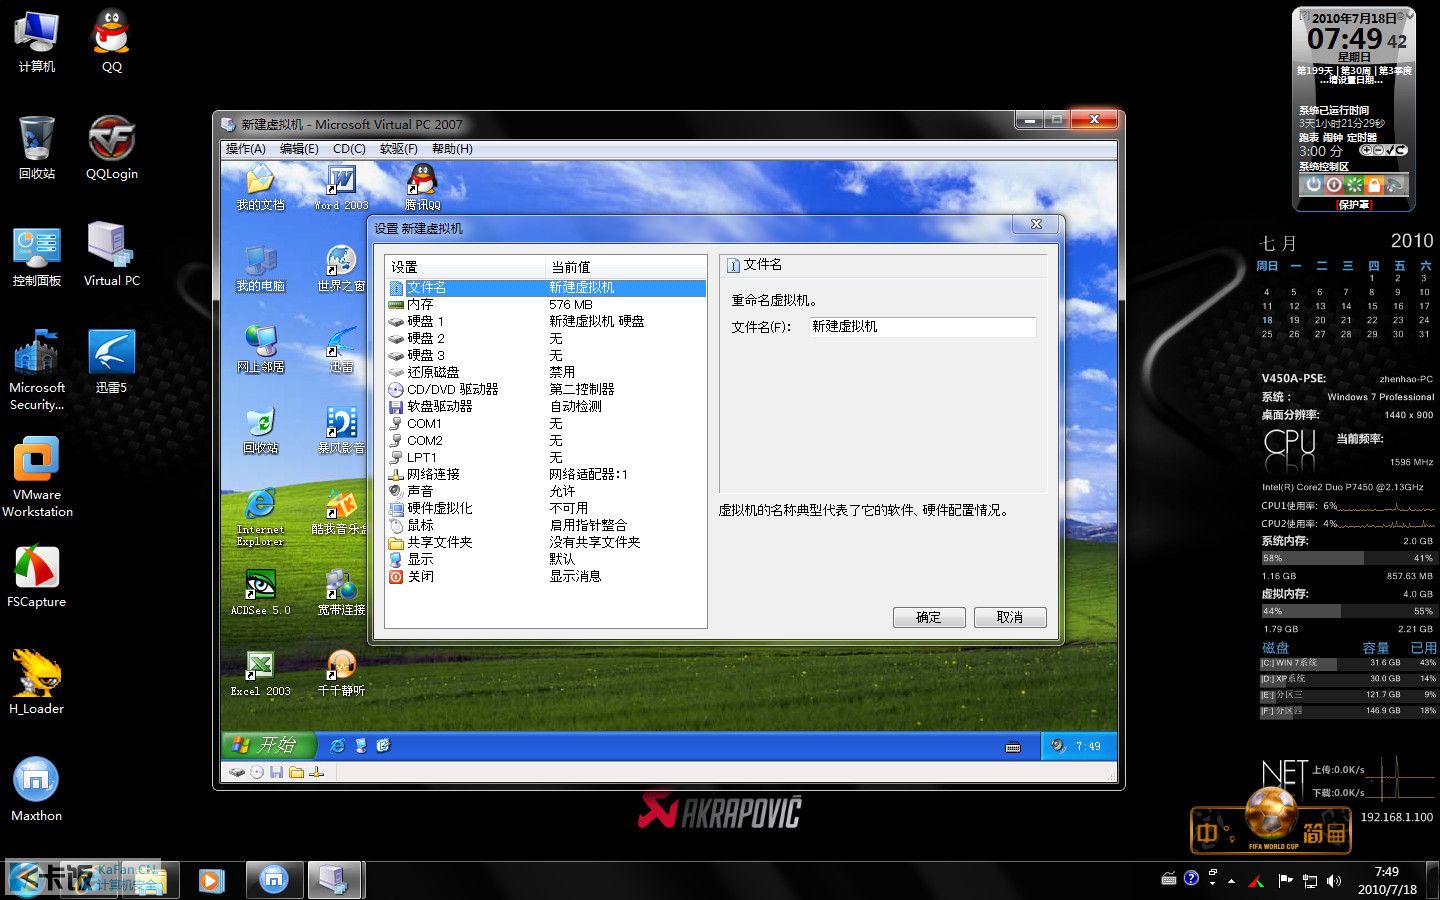Select the 共享文件夹 setting row

pyautogui.click(x=546, y=542)
